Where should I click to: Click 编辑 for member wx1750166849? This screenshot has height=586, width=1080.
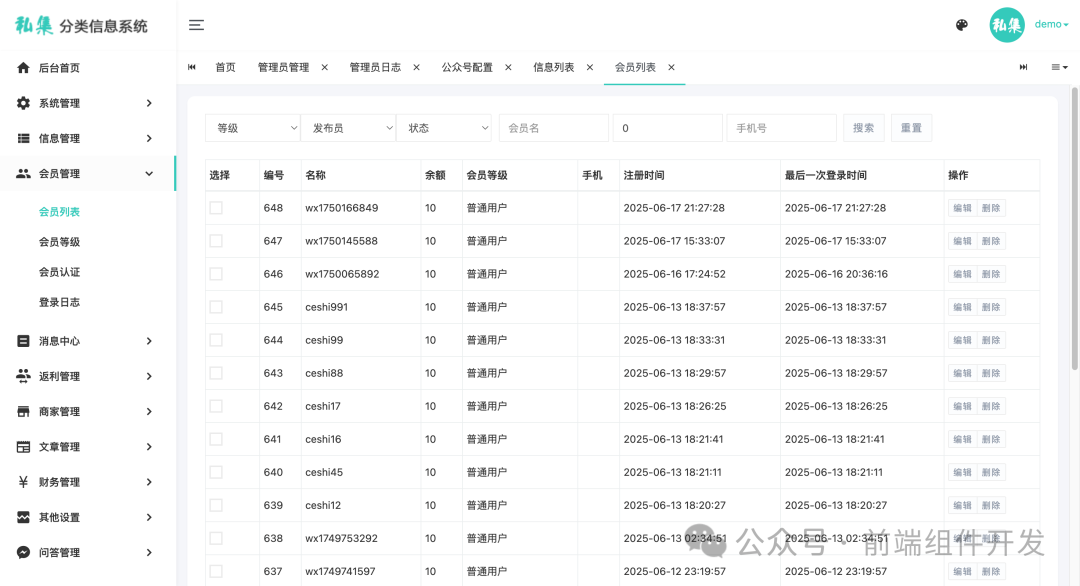[x=961, y=208]
